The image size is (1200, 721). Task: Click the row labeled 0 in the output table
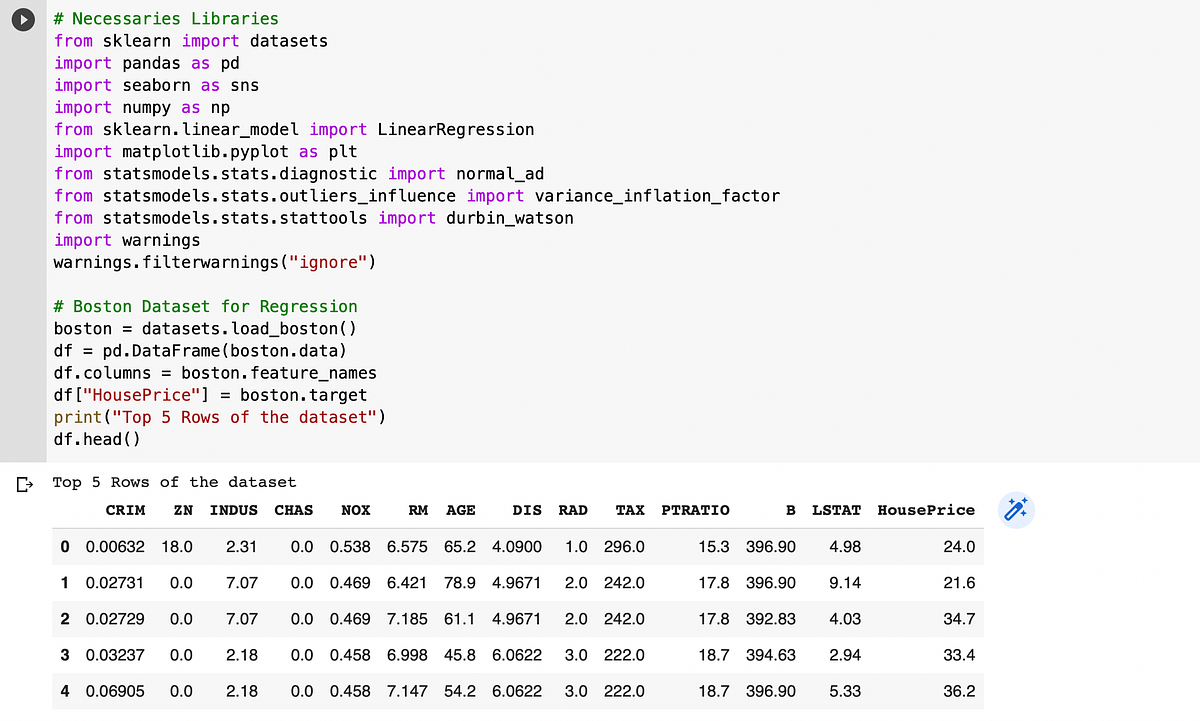pyautogui.click(x=64, y=547)
